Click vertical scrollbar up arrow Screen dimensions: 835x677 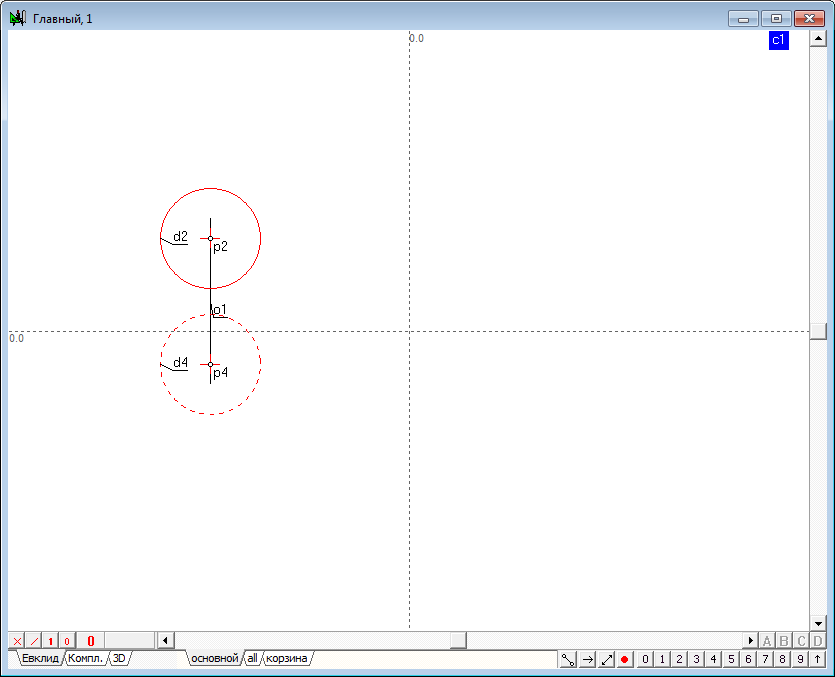(x=818, y=39)
